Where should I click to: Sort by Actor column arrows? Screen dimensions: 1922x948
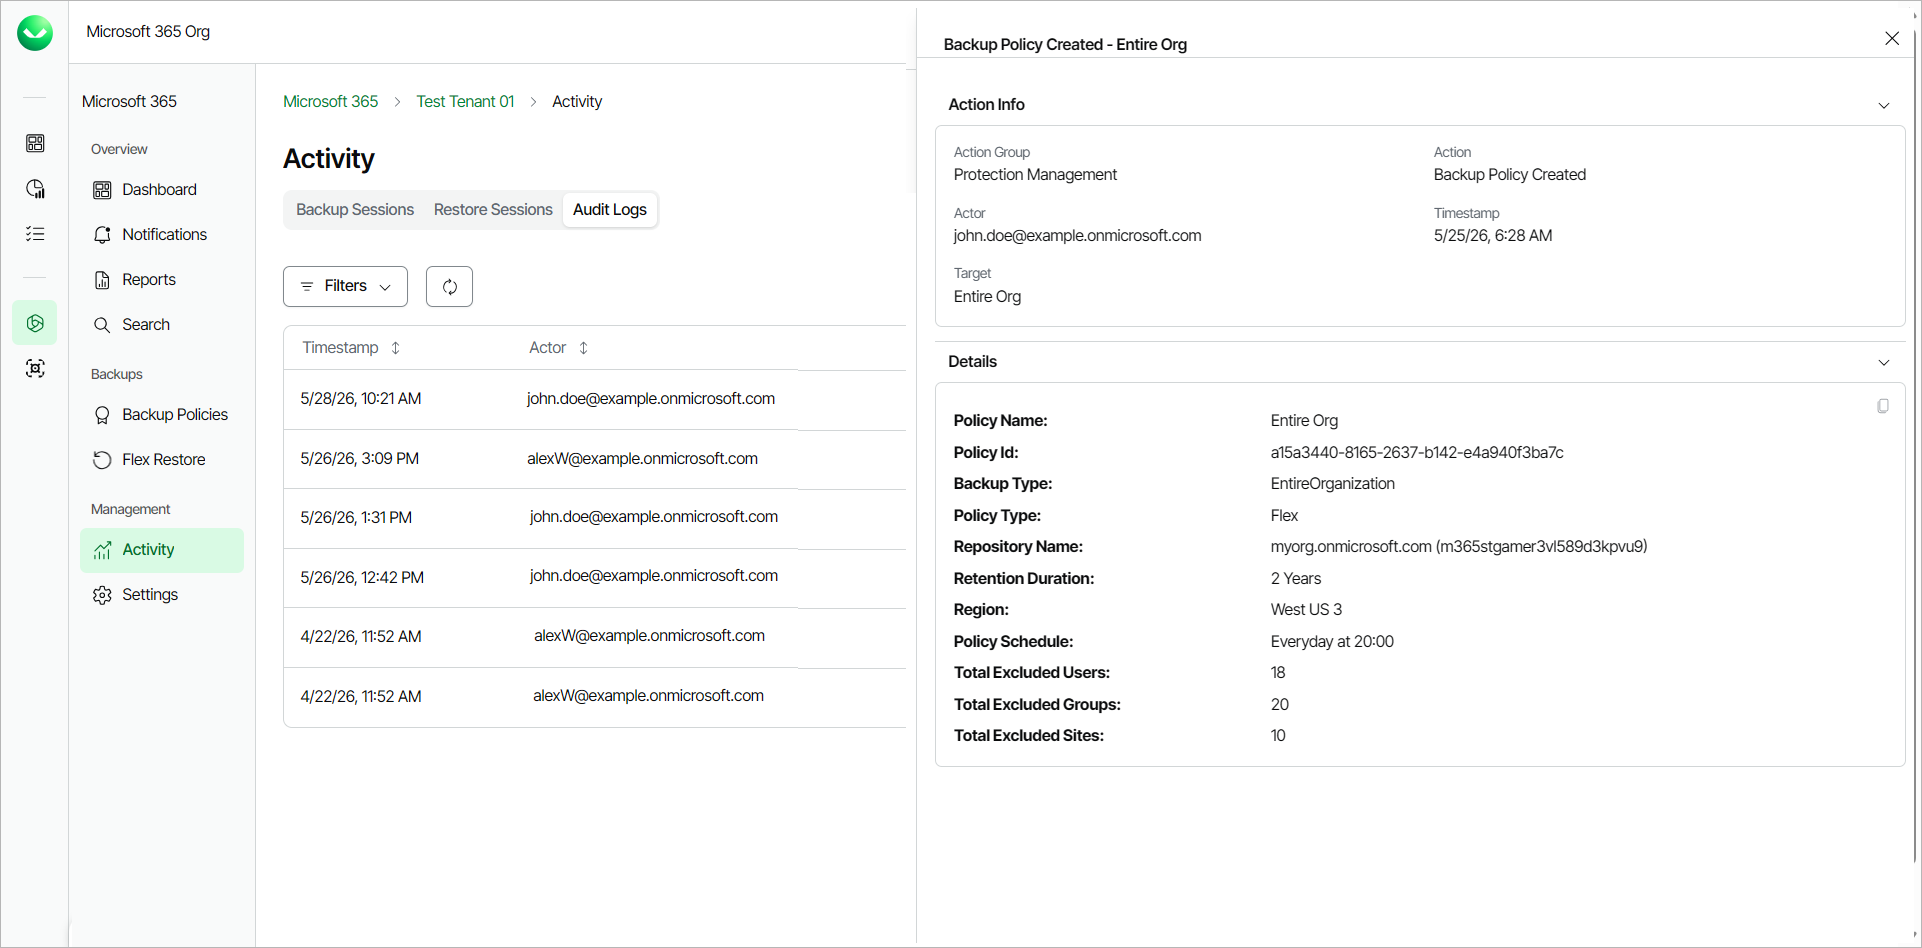(584, 348)
